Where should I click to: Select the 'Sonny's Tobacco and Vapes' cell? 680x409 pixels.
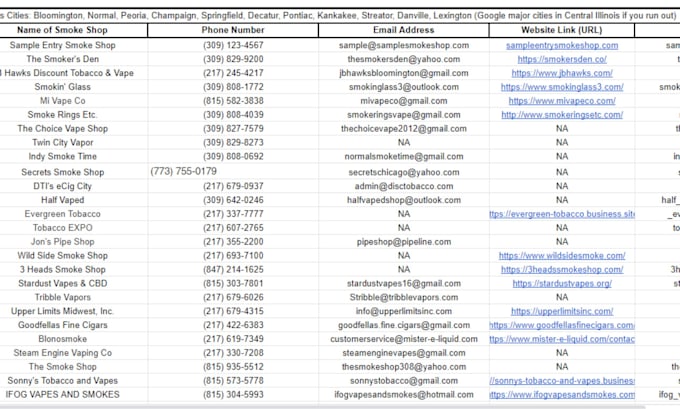pos(73,380)
